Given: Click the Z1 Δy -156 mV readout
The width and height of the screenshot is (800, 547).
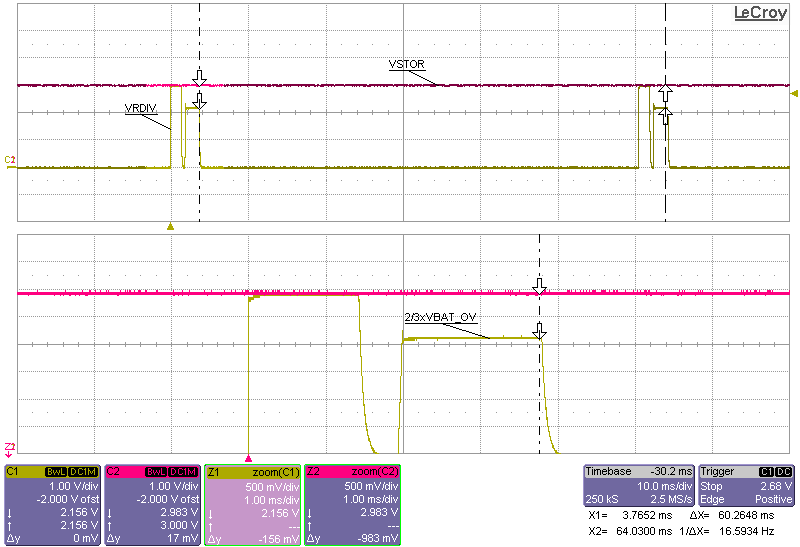Looking at the screenshot, I should tap(279, 538).
